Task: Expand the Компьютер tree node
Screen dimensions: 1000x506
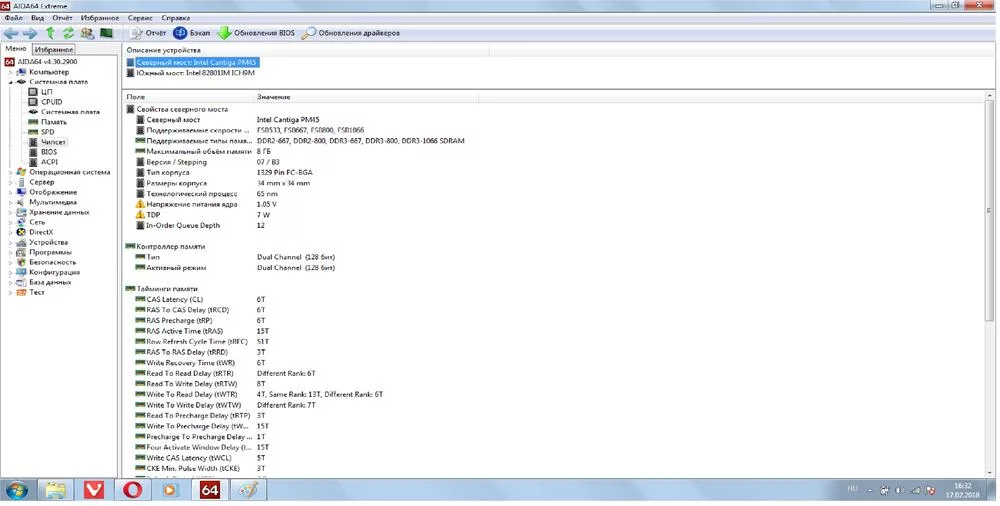Action: click(10, 72)
